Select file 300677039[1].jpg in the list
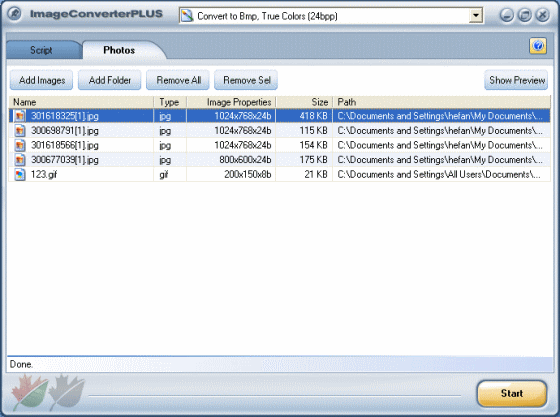 (280, 160)
